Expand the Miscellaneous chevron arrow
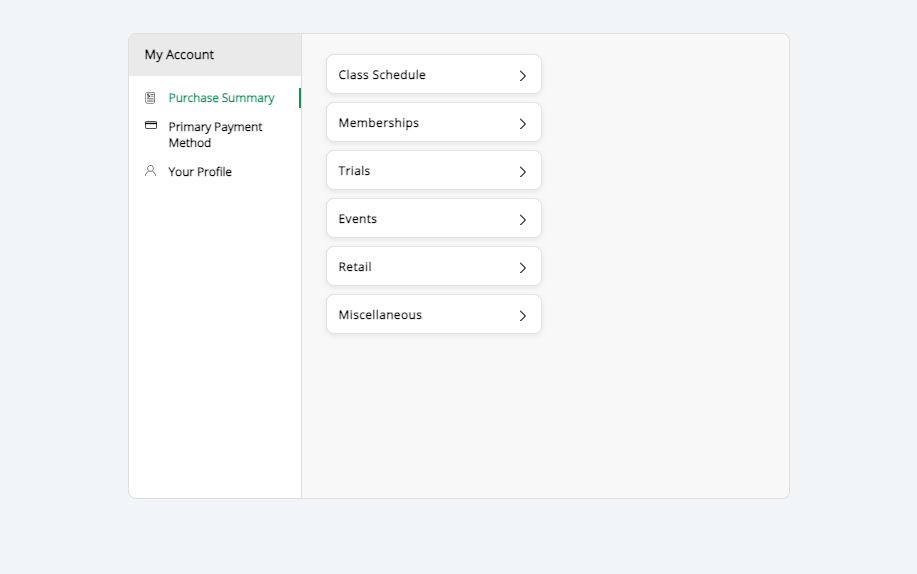The width and height of the screenshot is (917, 574). click(523, 315)
